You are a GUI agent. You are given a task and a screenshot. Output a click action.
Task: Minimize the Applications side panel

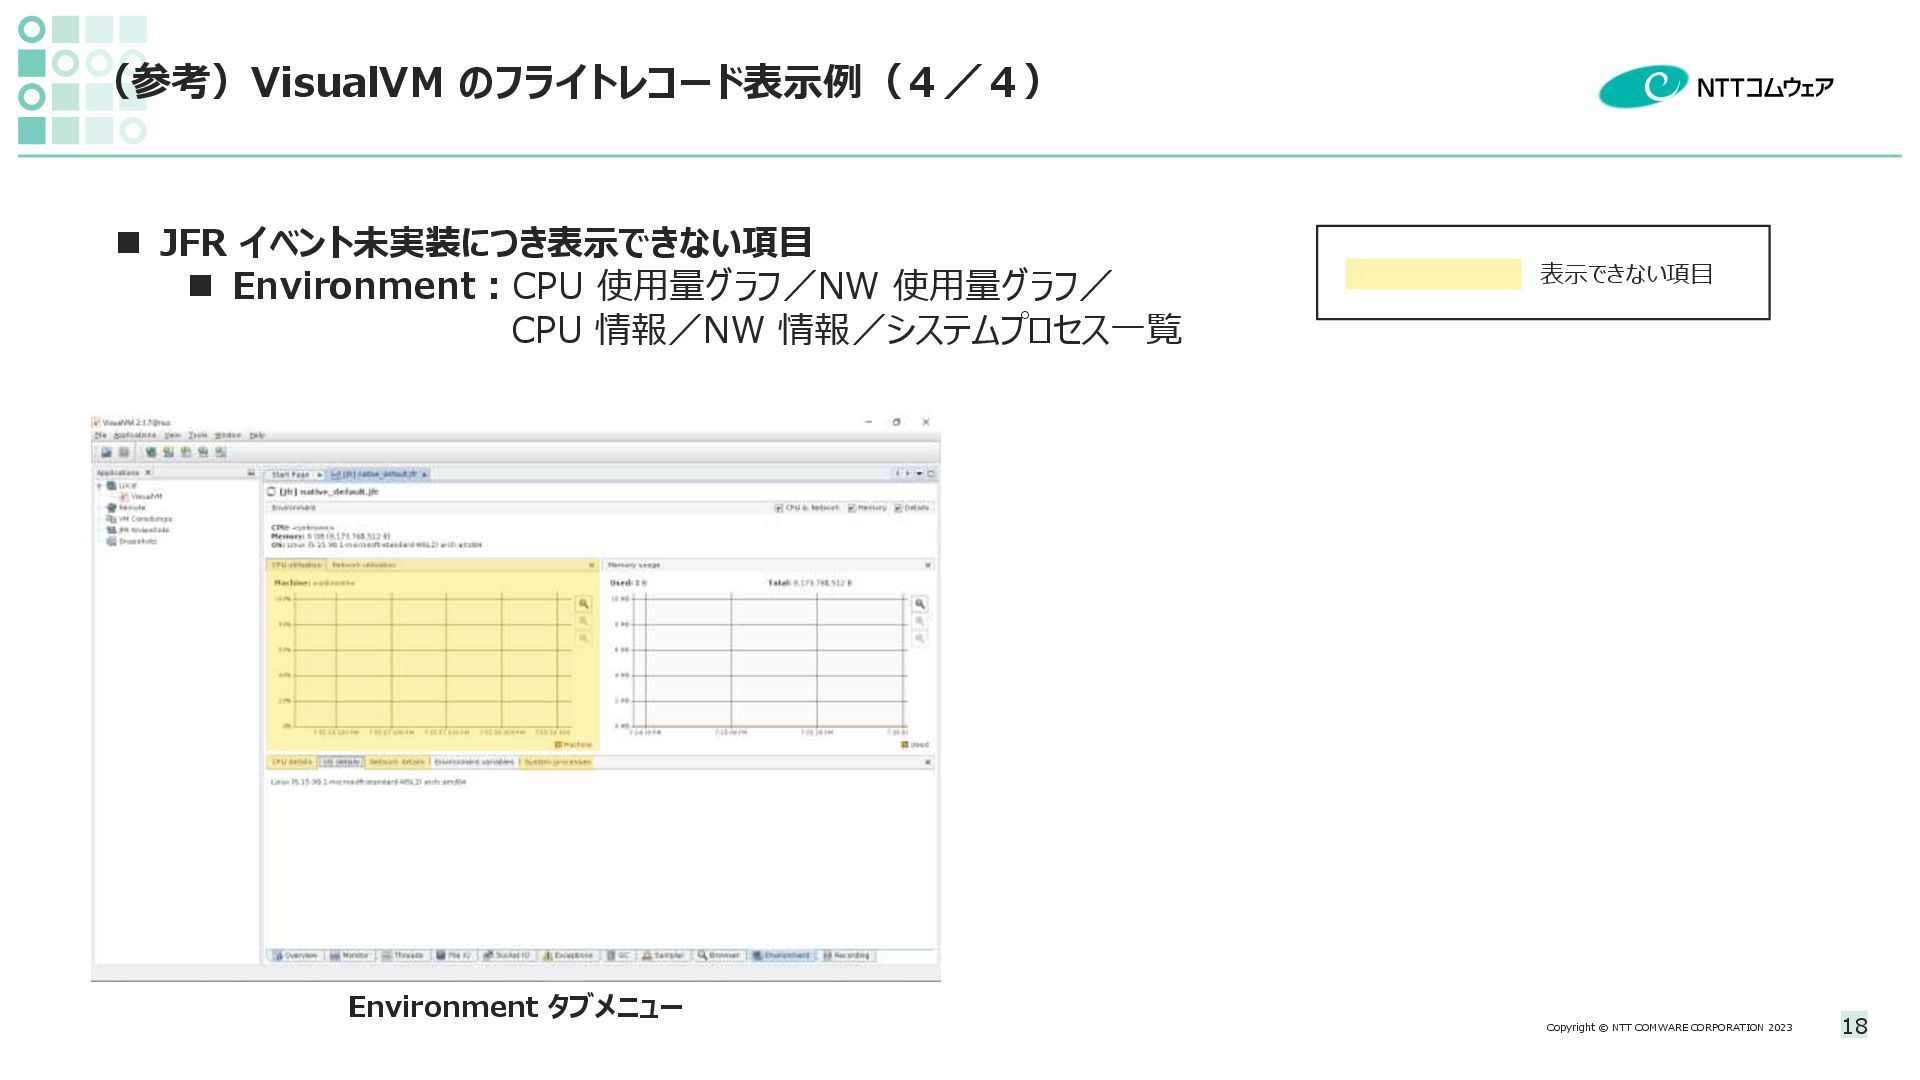pos(251,473)
